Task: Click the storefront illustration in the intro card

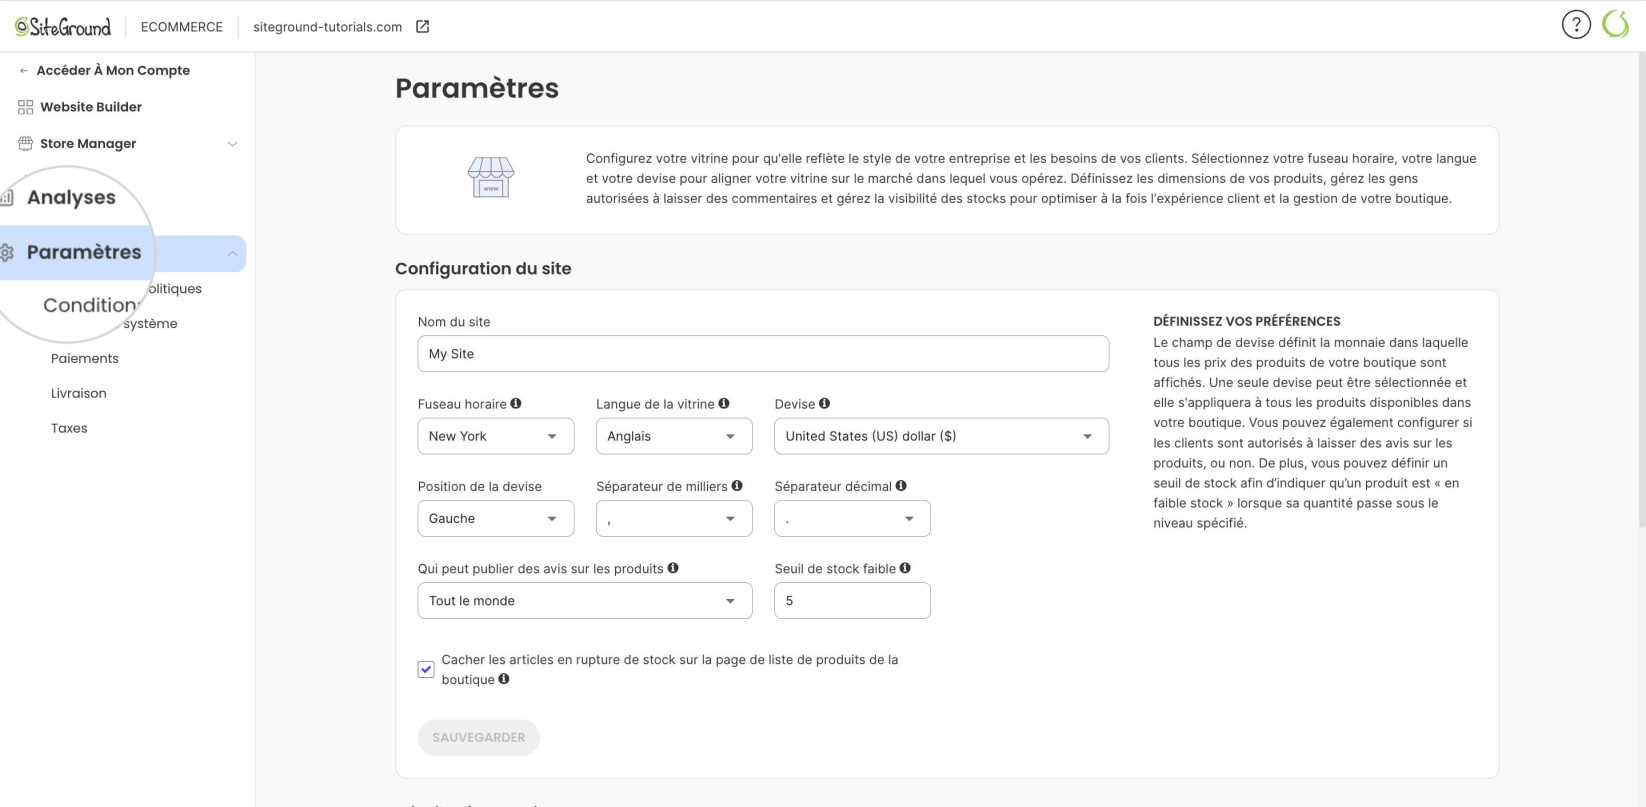Action: point(491,178)
